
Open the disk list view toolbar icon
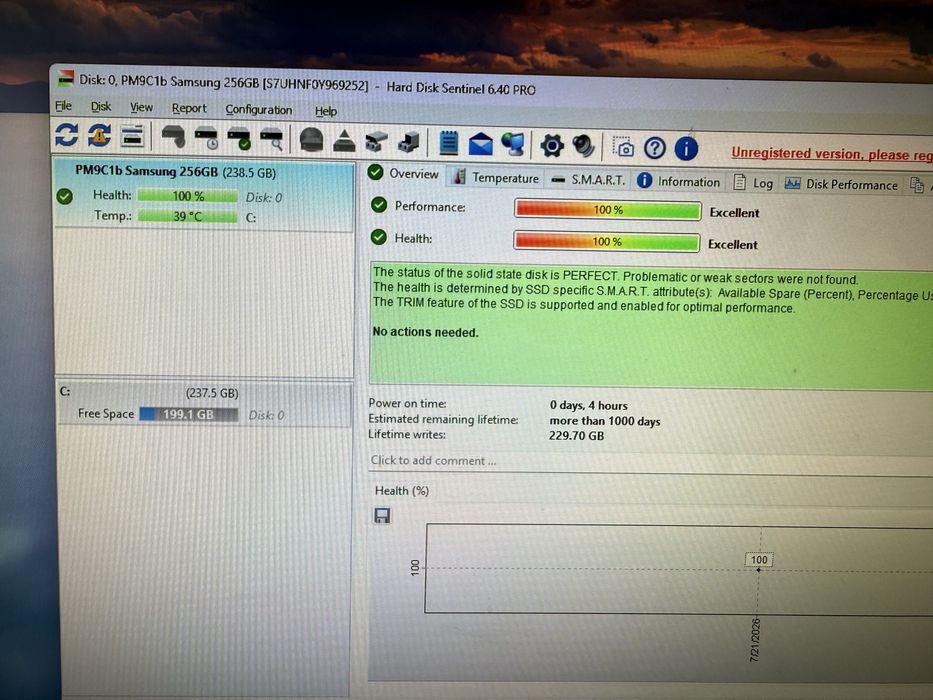133,136
